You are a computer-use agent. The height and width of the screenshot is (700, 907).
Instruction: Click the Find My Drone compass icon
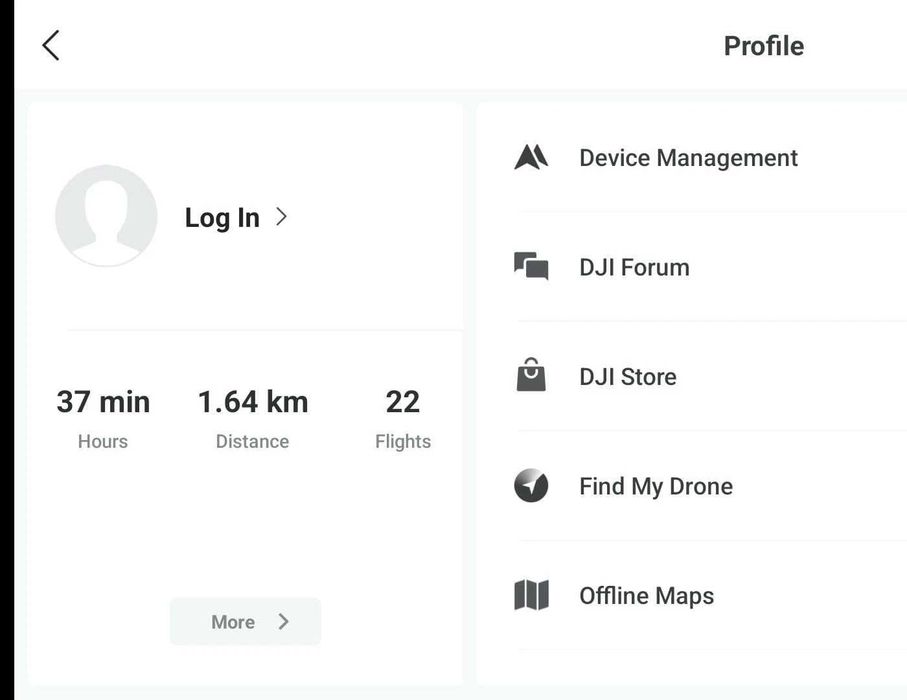pos(531,485)
